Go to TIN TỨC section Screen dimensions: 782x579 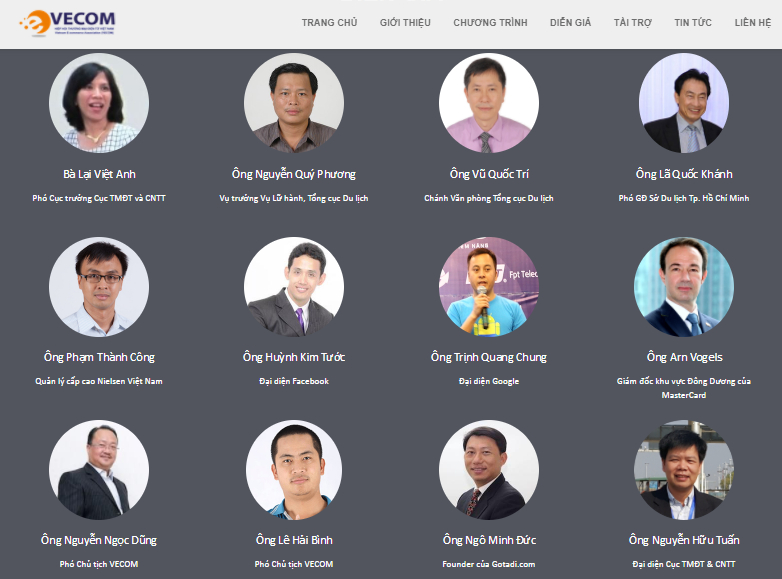point(693,22)
